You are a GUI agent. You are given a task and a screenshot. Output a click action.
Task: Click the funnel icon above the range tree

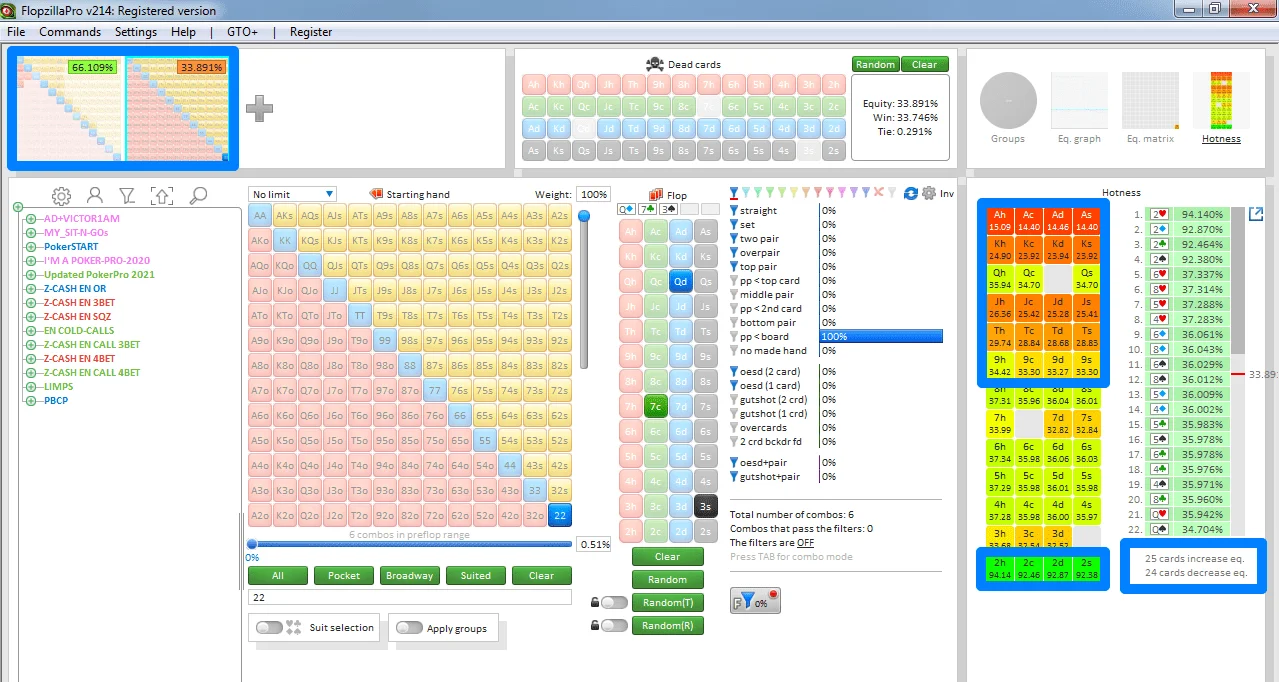click(127, 196)
